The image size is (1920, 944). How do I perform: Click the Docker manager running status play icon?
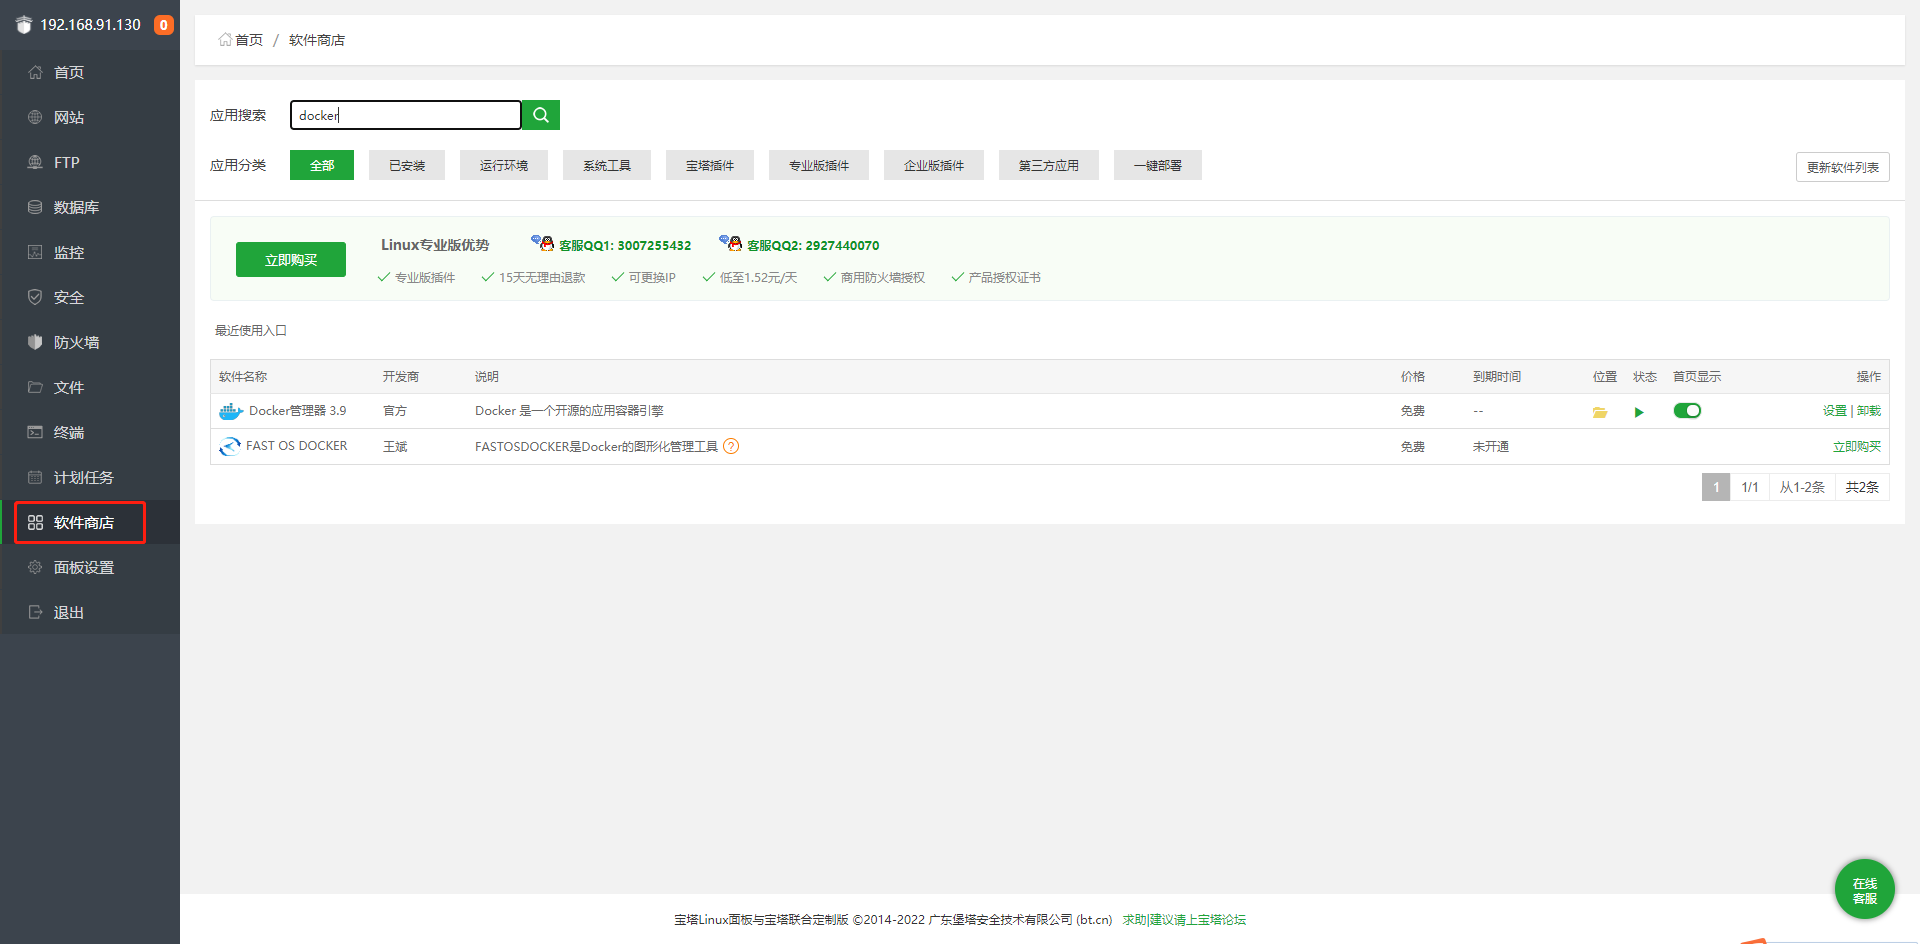(1639, 412)
